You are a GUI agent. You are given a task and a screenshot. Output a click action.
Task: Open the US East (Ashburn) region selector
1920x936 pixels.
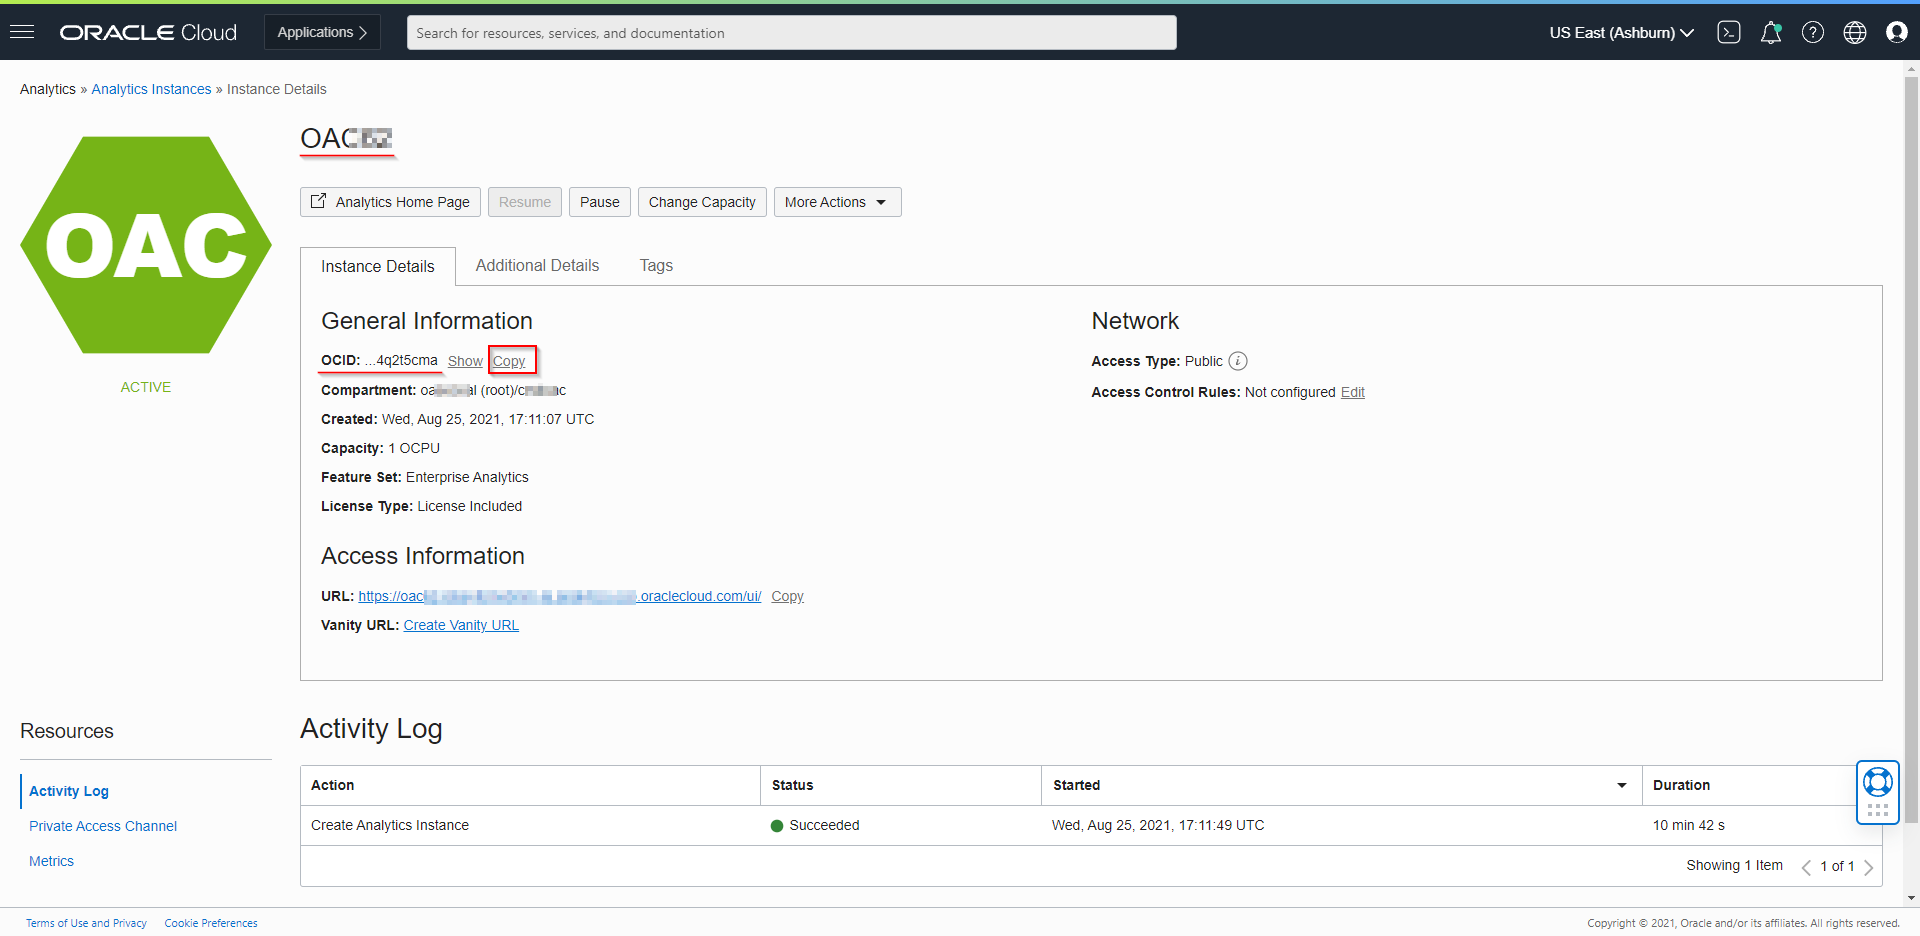click(1622, 32)
